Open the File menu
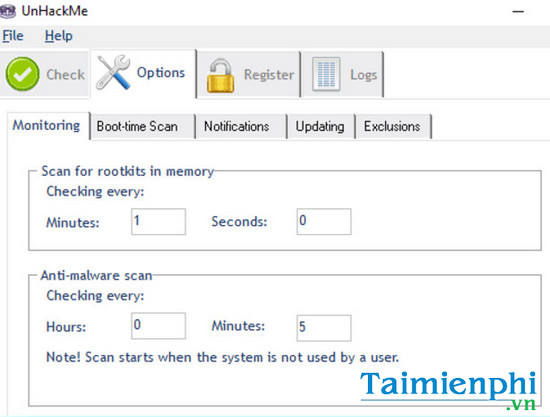The height and width of the screenshot is (417, 550). pos(13,36)
